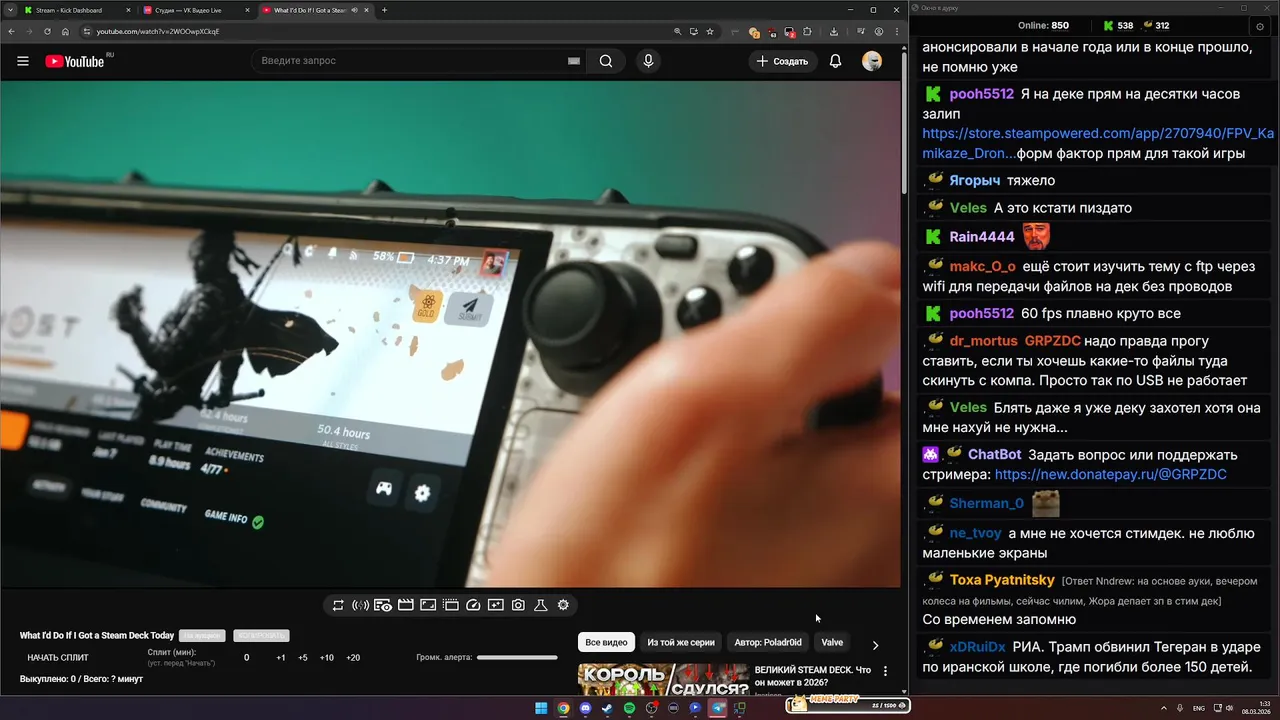The height and width of the screenshot is (720, 1280).
Task: Open the on-screen keyboard icon in search box
Action: 574,61
